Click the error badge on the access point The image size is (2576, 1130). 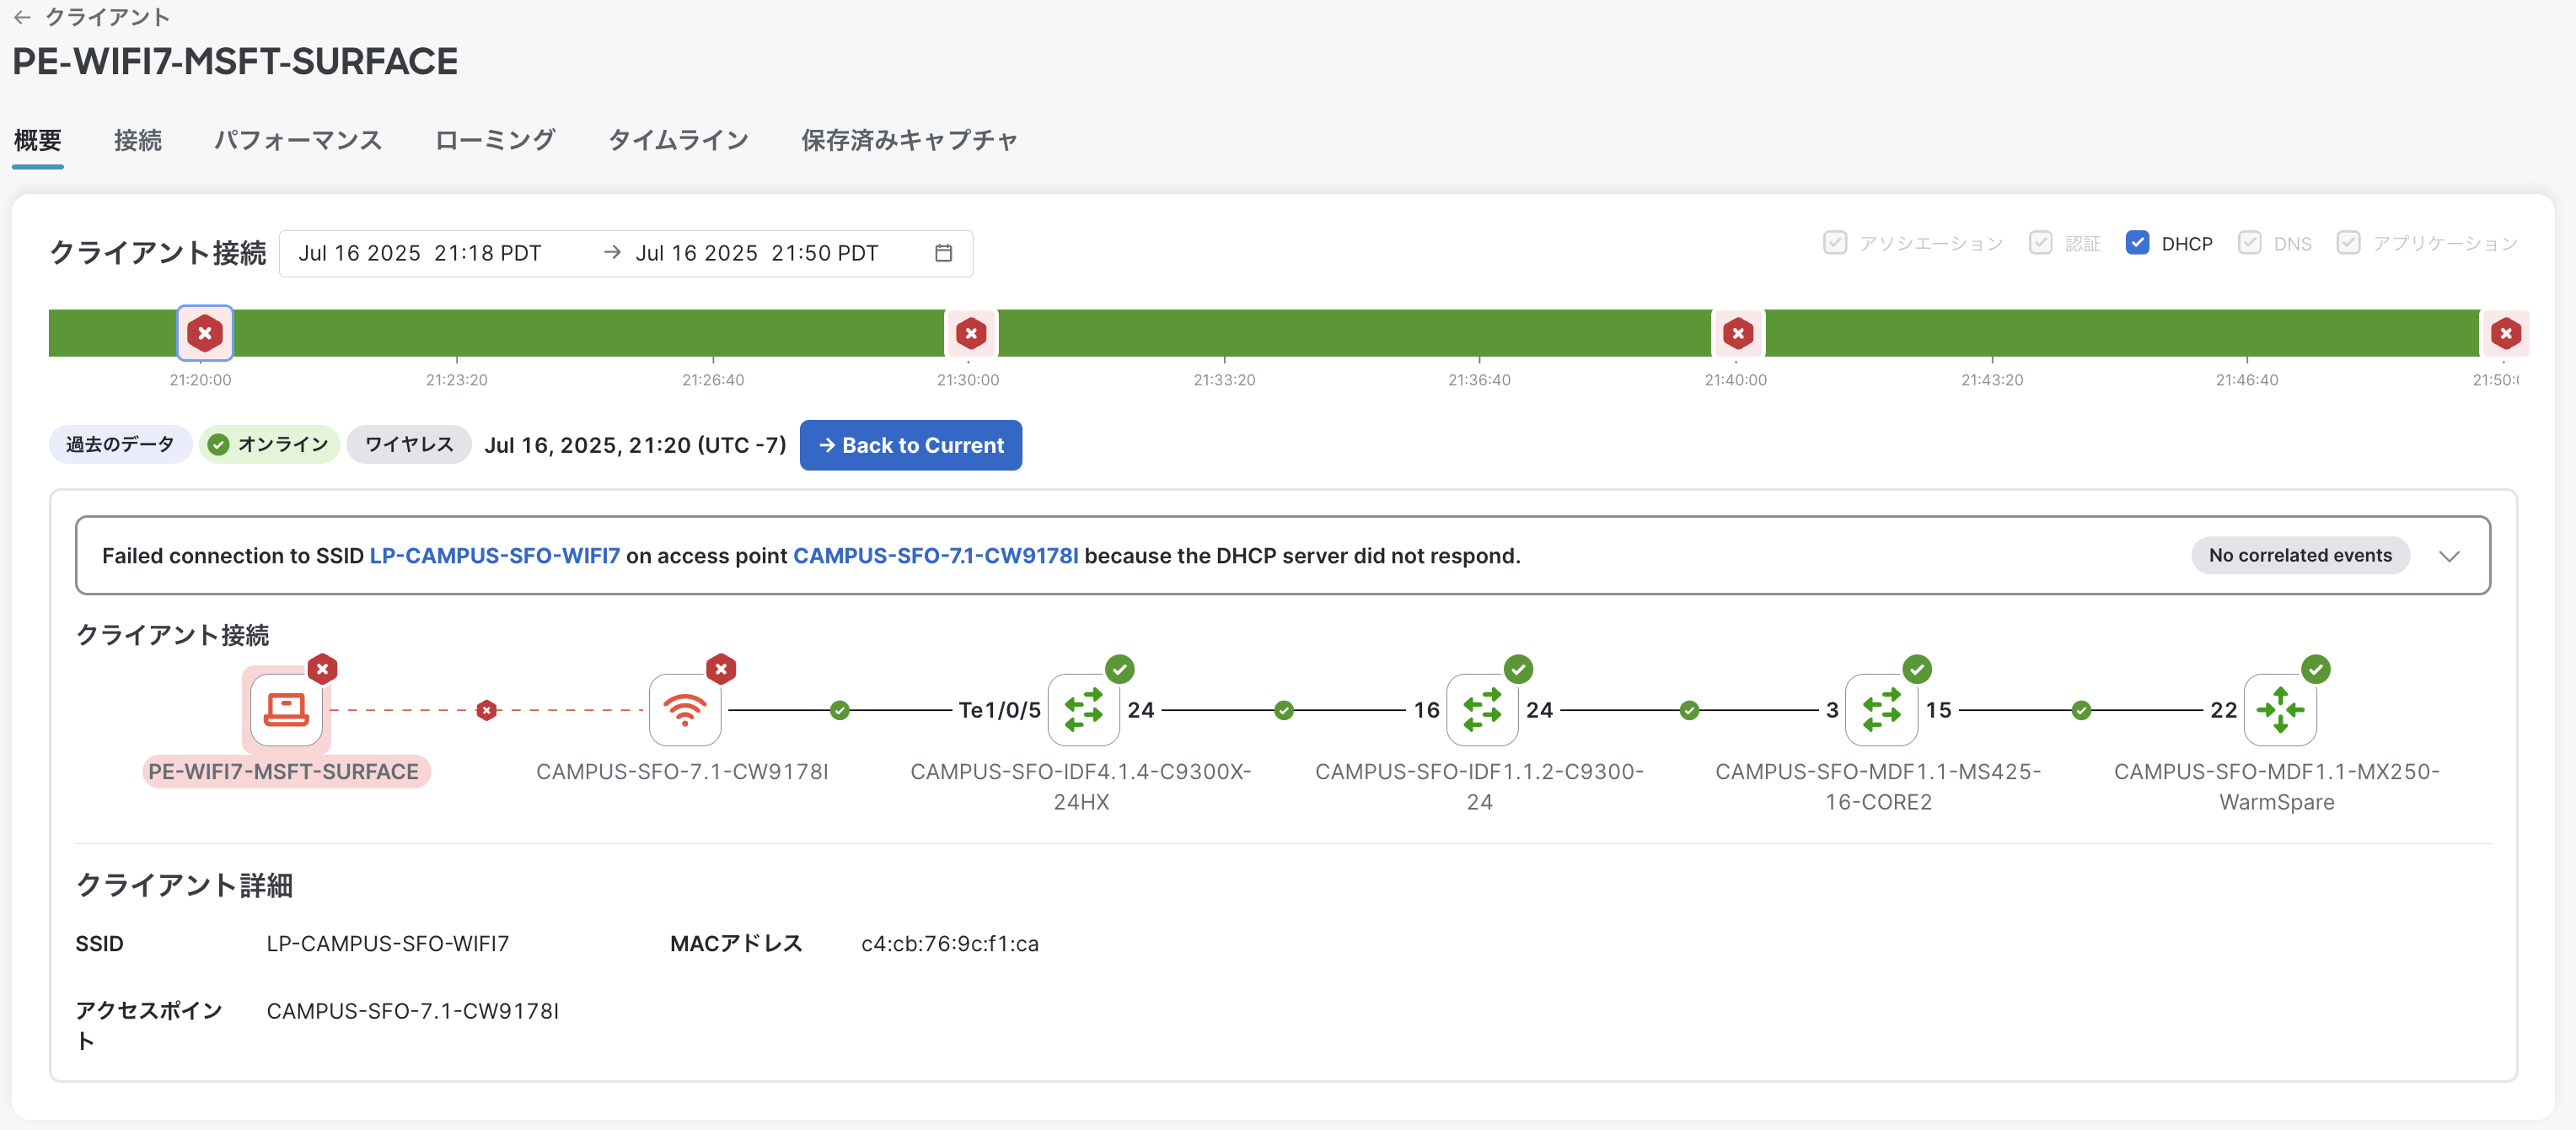coord(722,669)
